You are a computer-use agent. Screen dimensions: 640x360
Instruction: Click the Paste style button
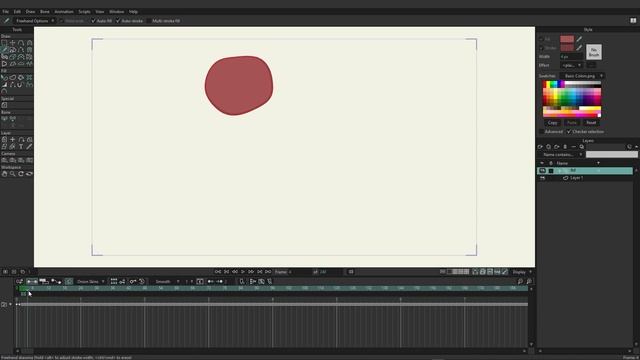pyautogui.click(x=572, y=122)
